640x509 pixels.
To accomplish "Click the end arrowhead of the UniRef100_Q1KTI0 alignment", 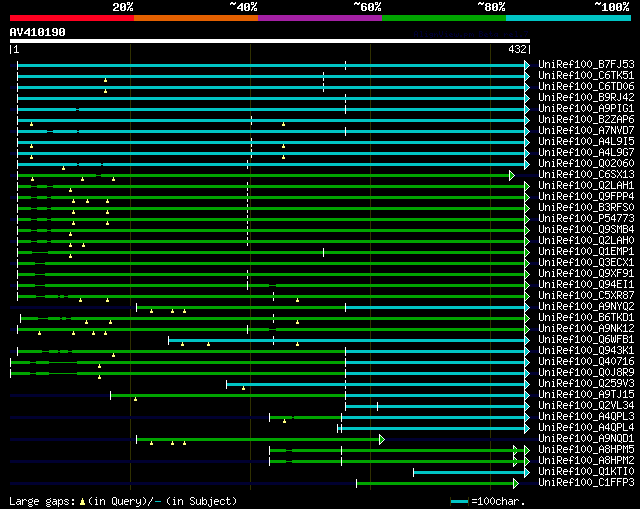I will (527, 473).
